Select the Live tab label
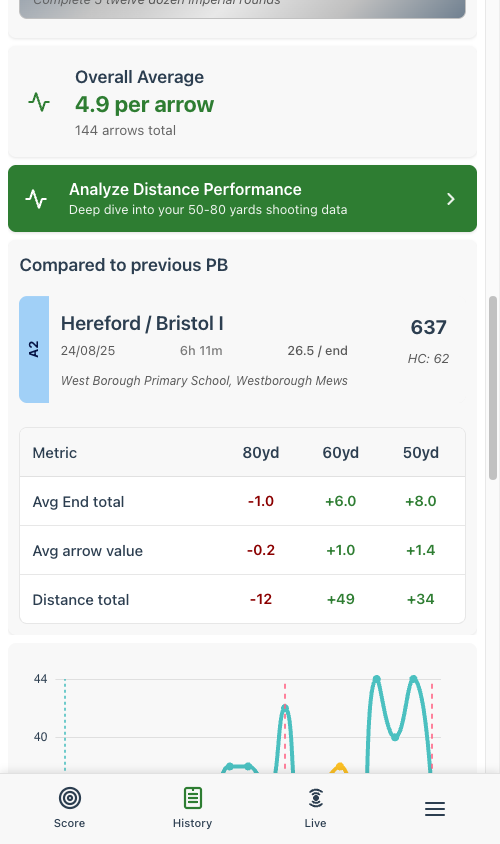This screenshot has width=500, height=844. pyautogui.click(x=315, y=823)
